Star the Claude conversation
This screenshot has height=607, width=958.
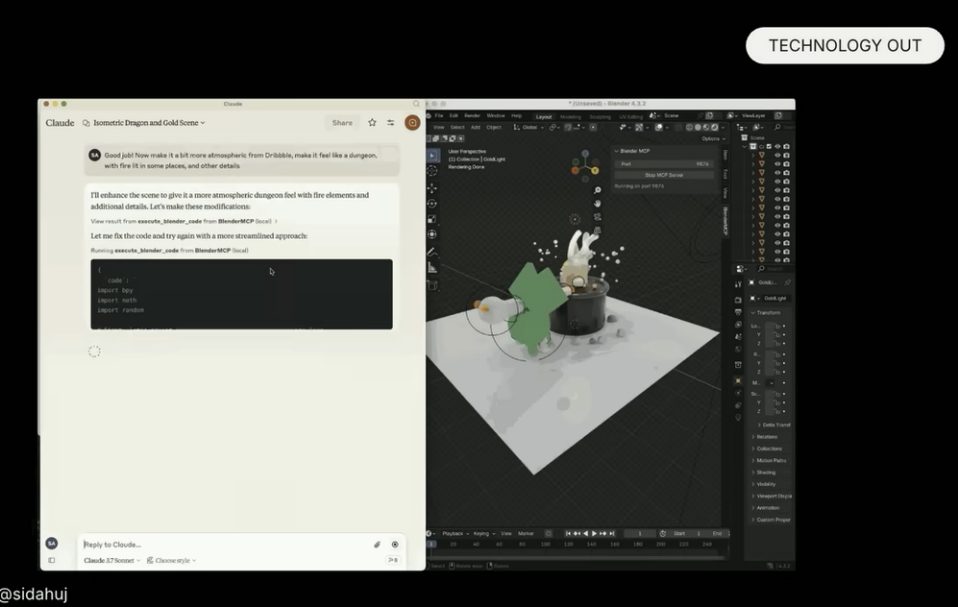pos(372,123)
